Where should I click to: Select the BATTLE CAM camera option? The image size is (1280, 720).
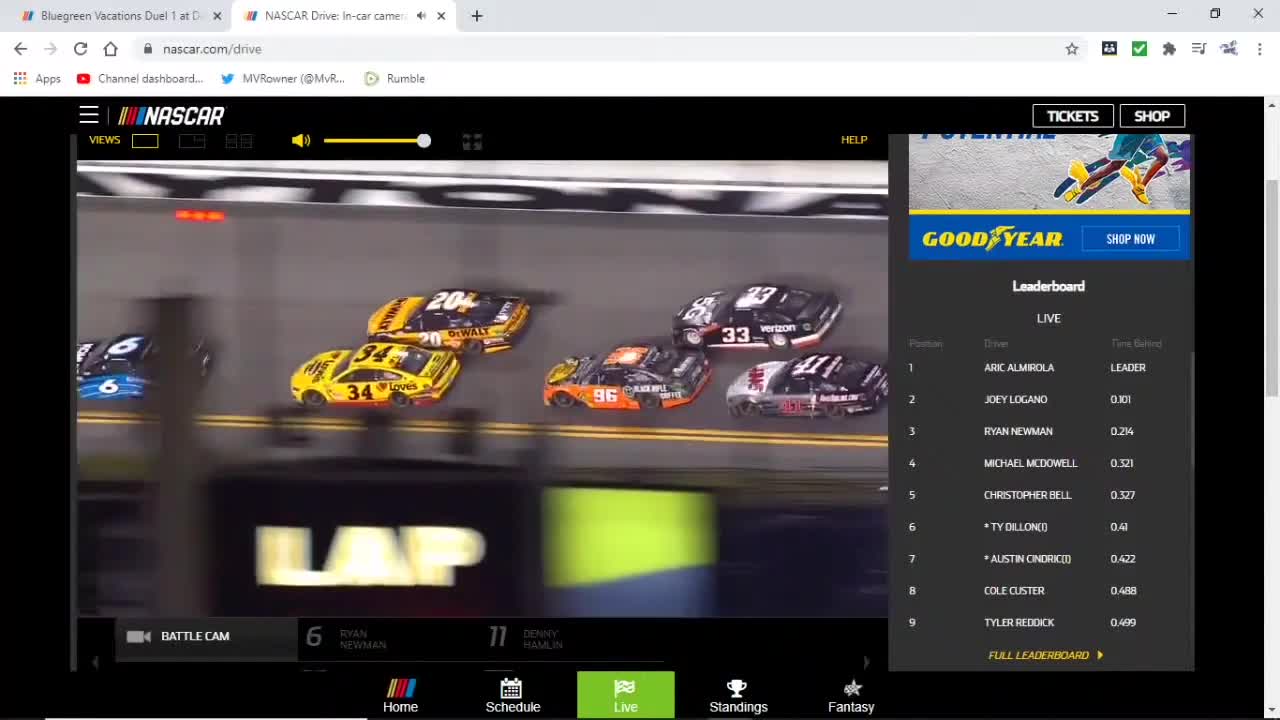206,637
